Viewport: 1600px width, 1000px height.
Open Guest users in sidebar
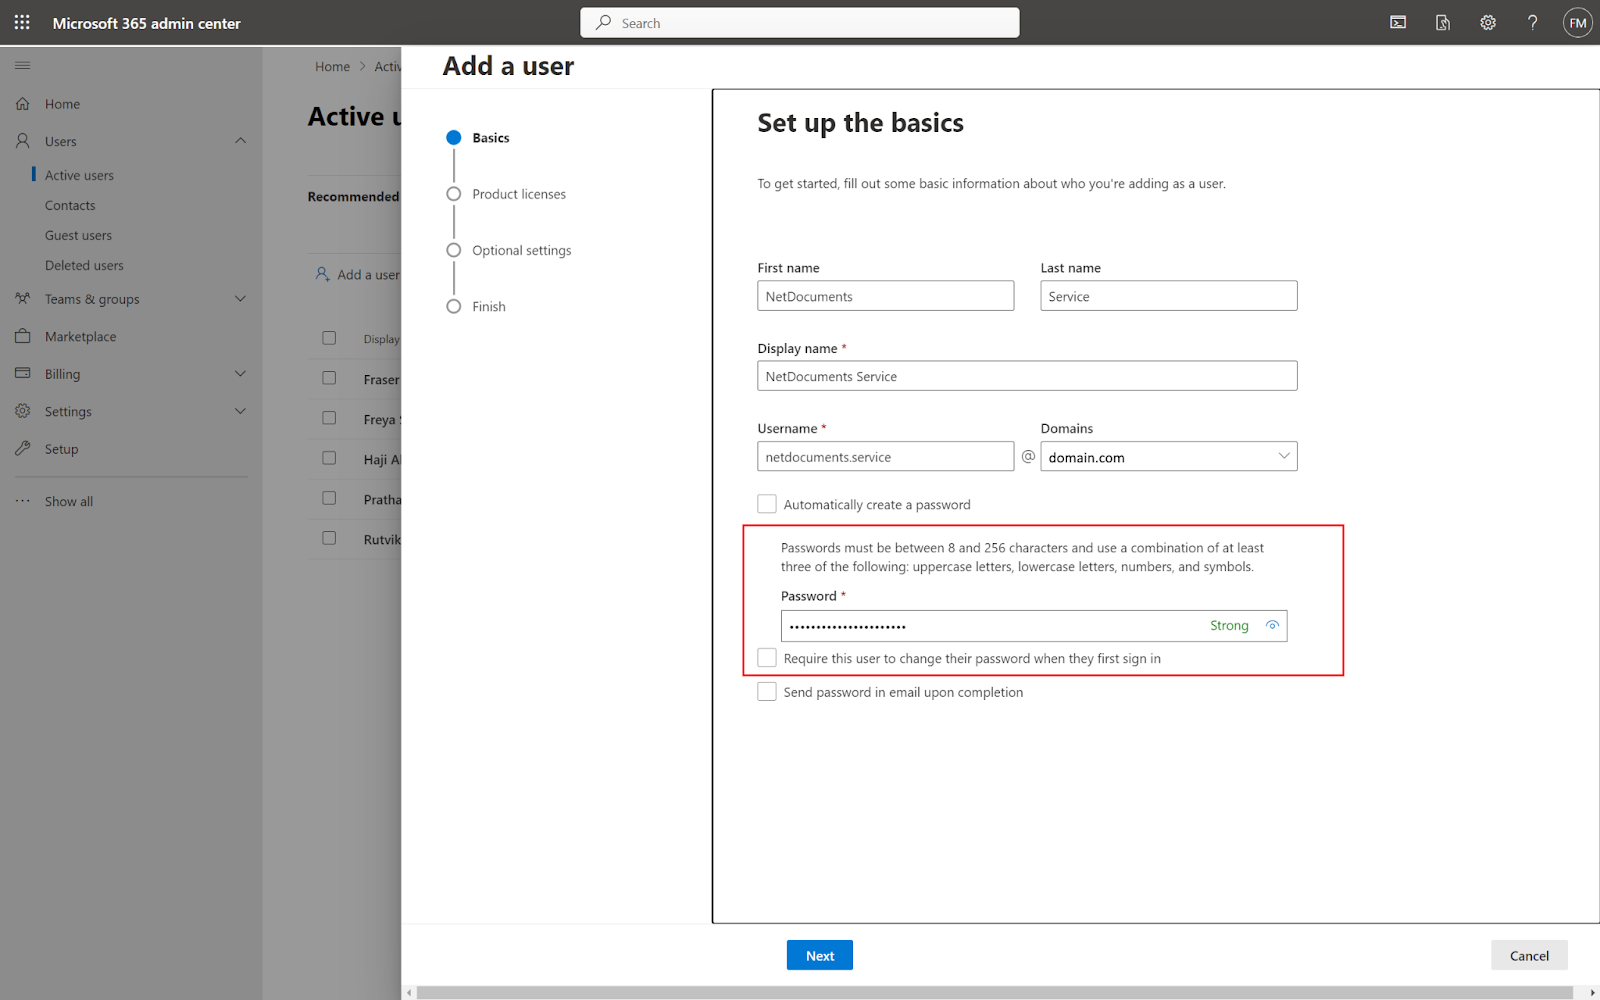coord(78,235)
